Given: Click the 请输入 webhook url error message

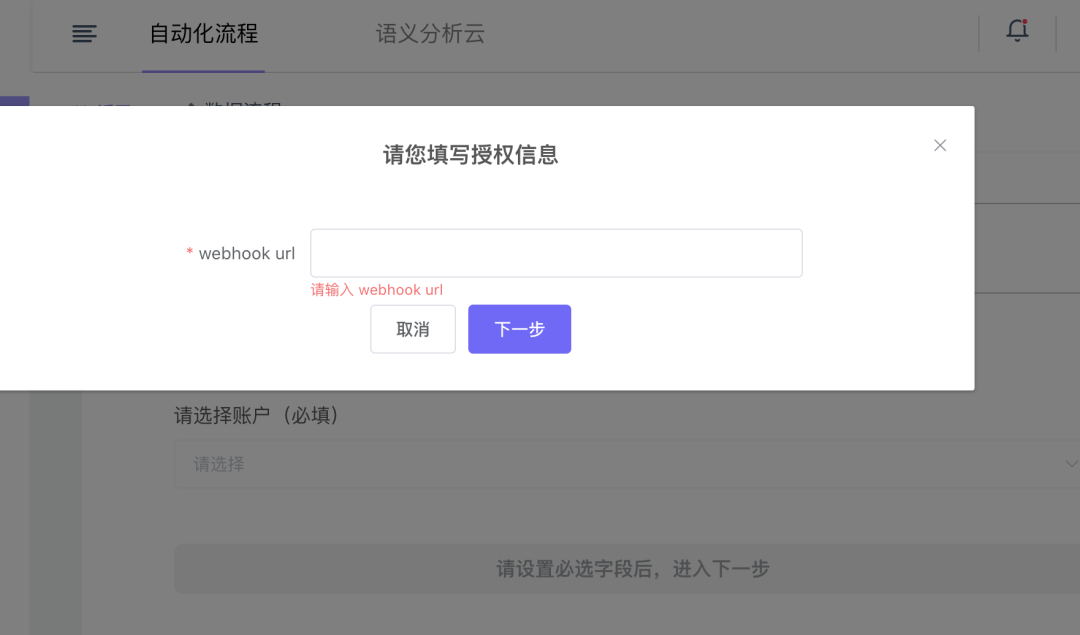Looking at the screenshot, I should click(377, 290).
